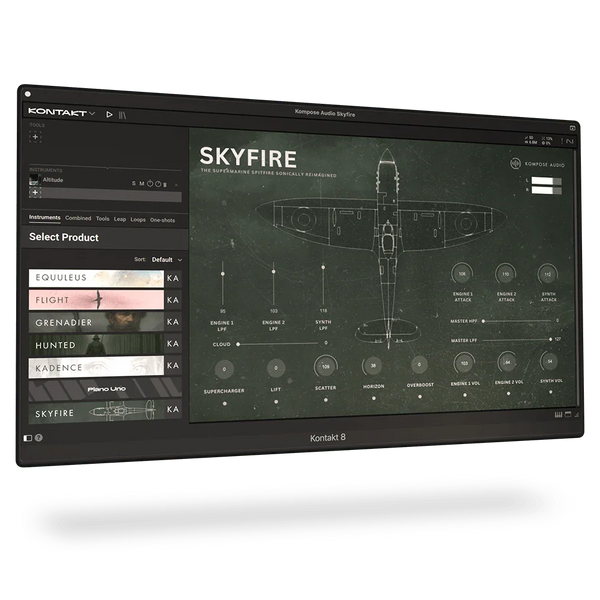600x600 pixels.
Task: Click the Horizon knob
Action: pyautogui.click(x=373, y=365)
